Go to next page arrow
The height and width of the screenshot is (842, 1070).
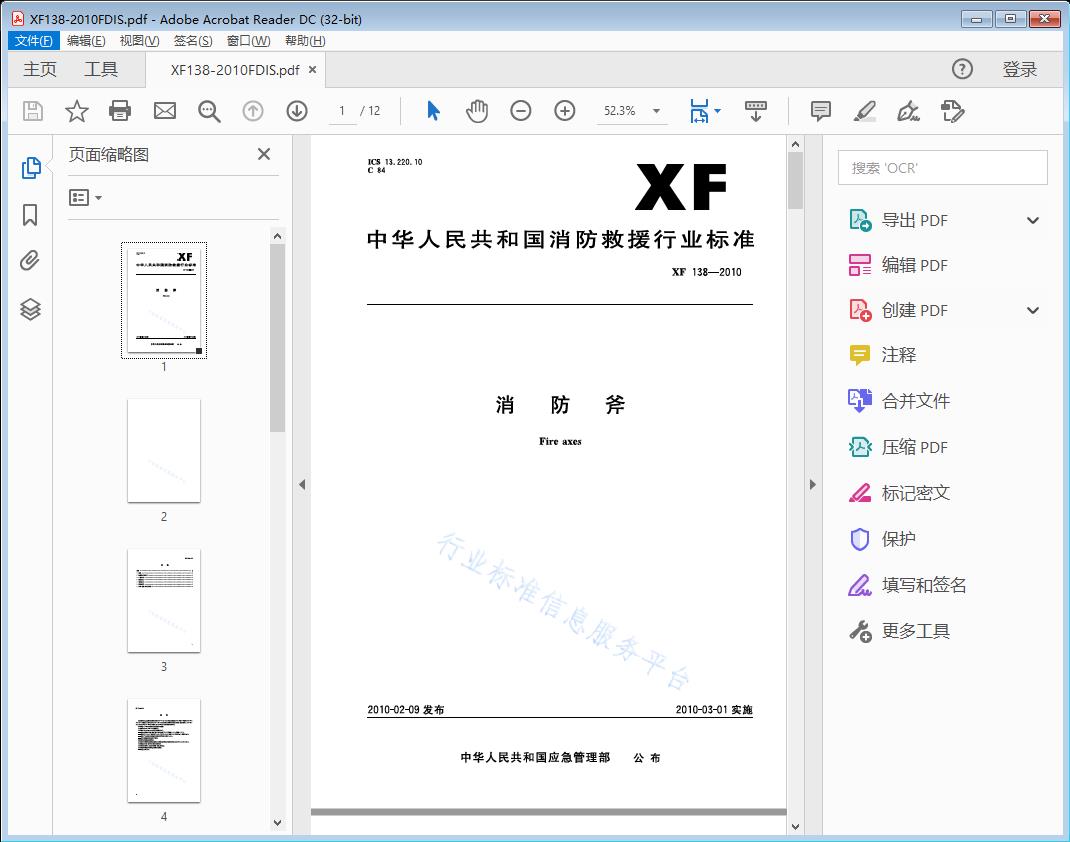(x=297, y=111)
